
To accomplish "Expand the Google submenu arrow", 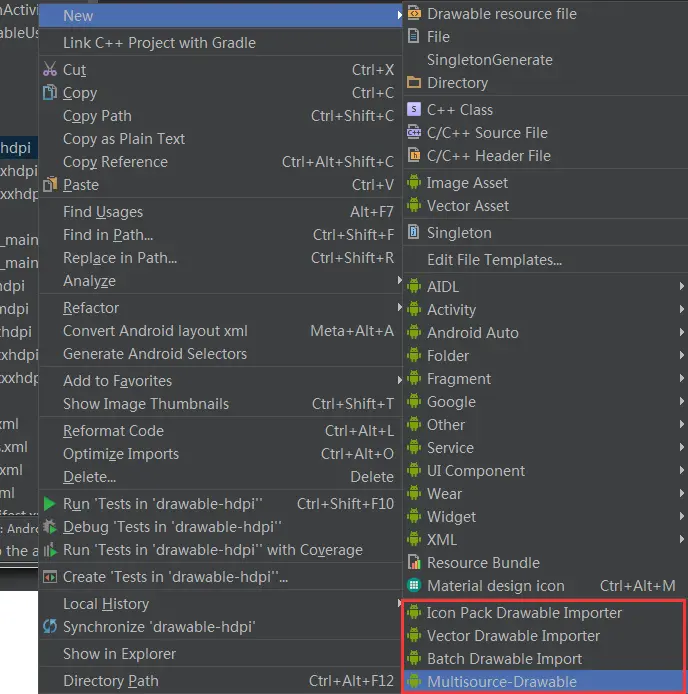I will click(x=682, y=401).
